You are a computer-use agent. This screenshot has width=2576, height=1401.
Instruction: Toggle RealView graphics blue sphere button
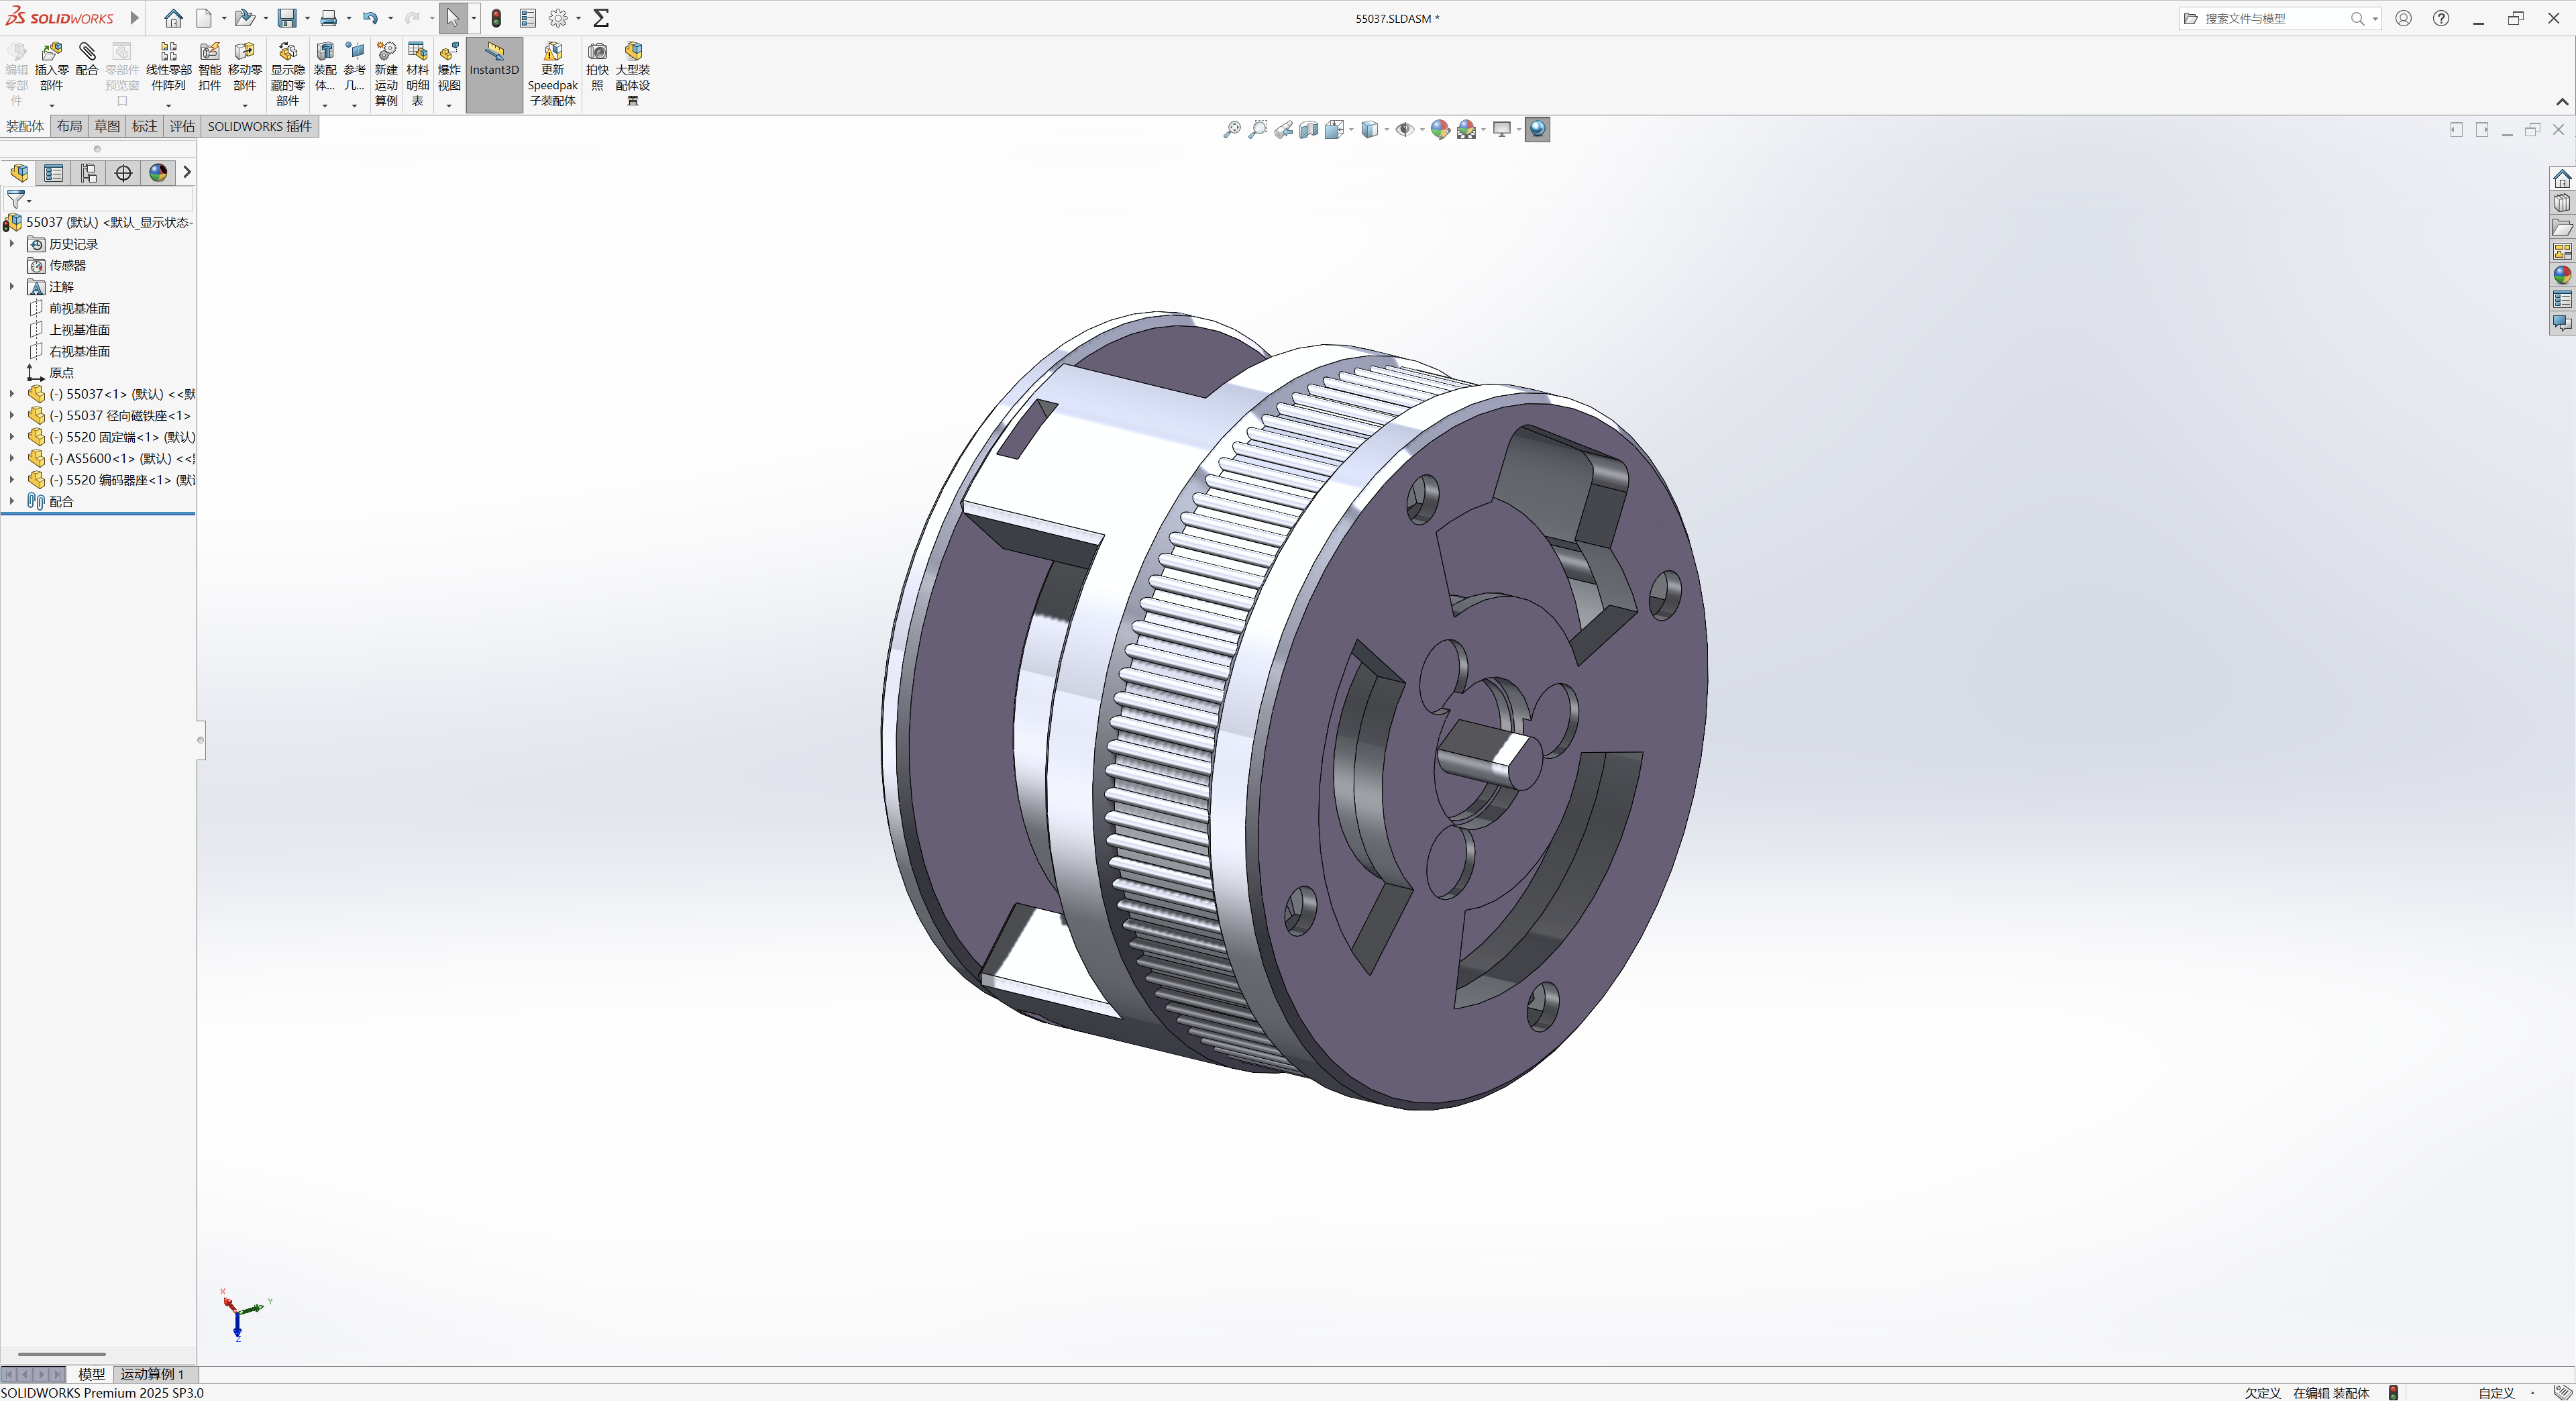click(1537, 130)
